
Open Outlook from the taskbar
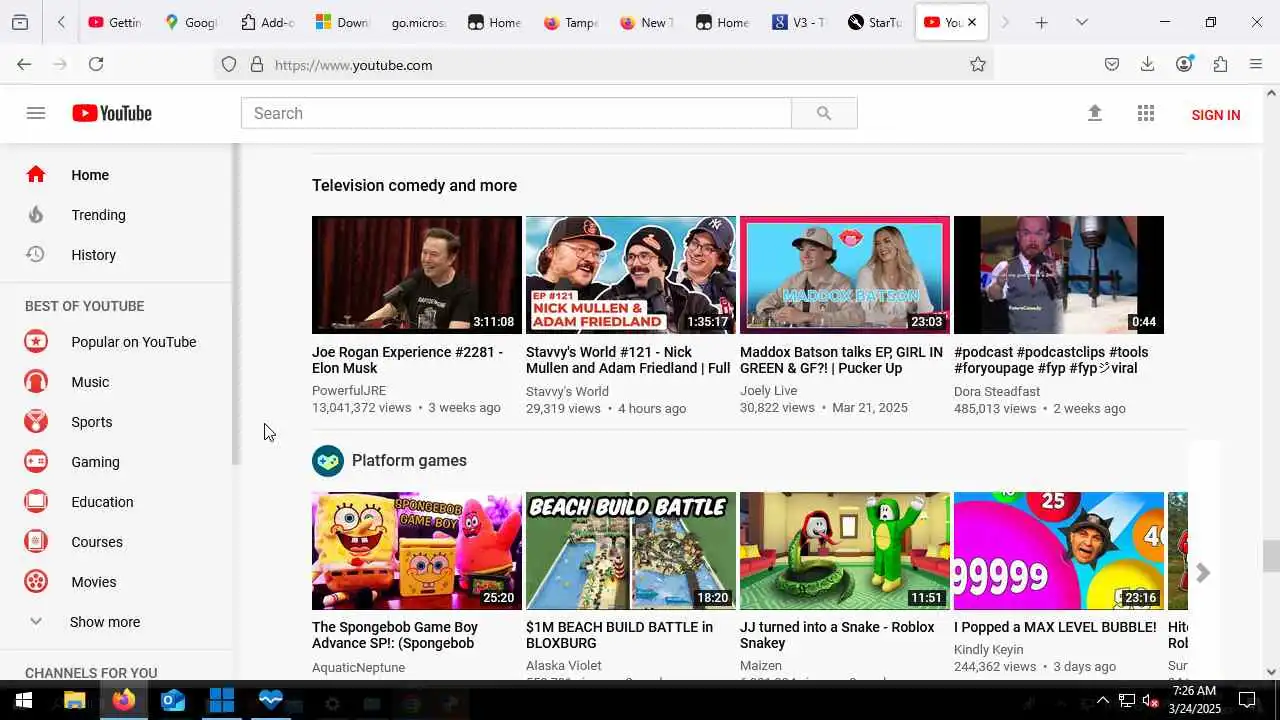tap(173, 701)
